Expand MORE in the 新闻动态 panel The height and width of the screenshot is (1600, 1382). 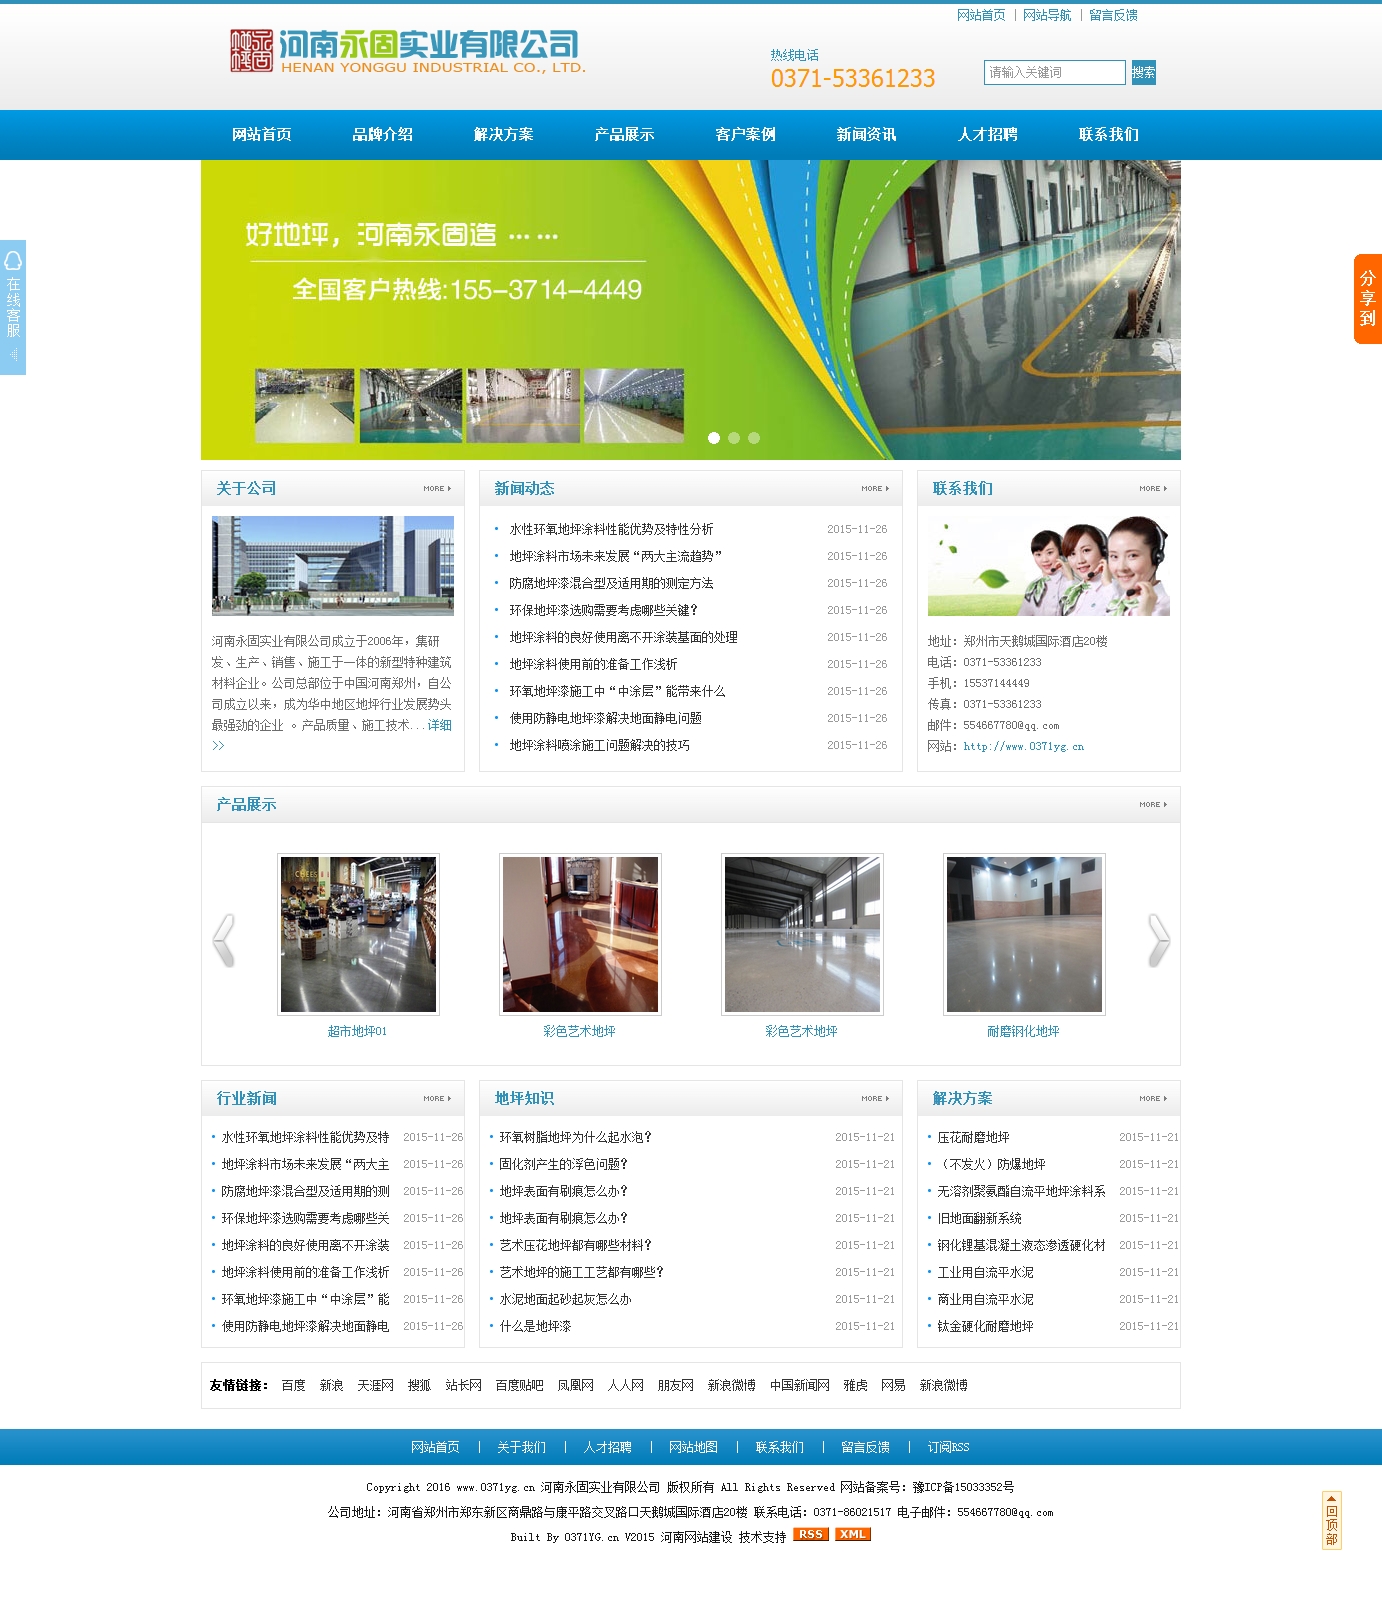(875, 489)
